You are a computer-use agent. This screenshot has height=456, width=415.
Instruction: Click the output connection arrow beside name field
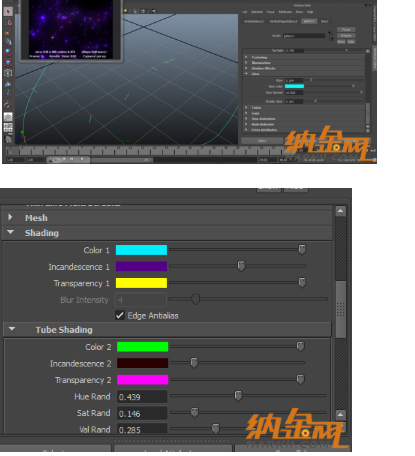coord(331,39)
